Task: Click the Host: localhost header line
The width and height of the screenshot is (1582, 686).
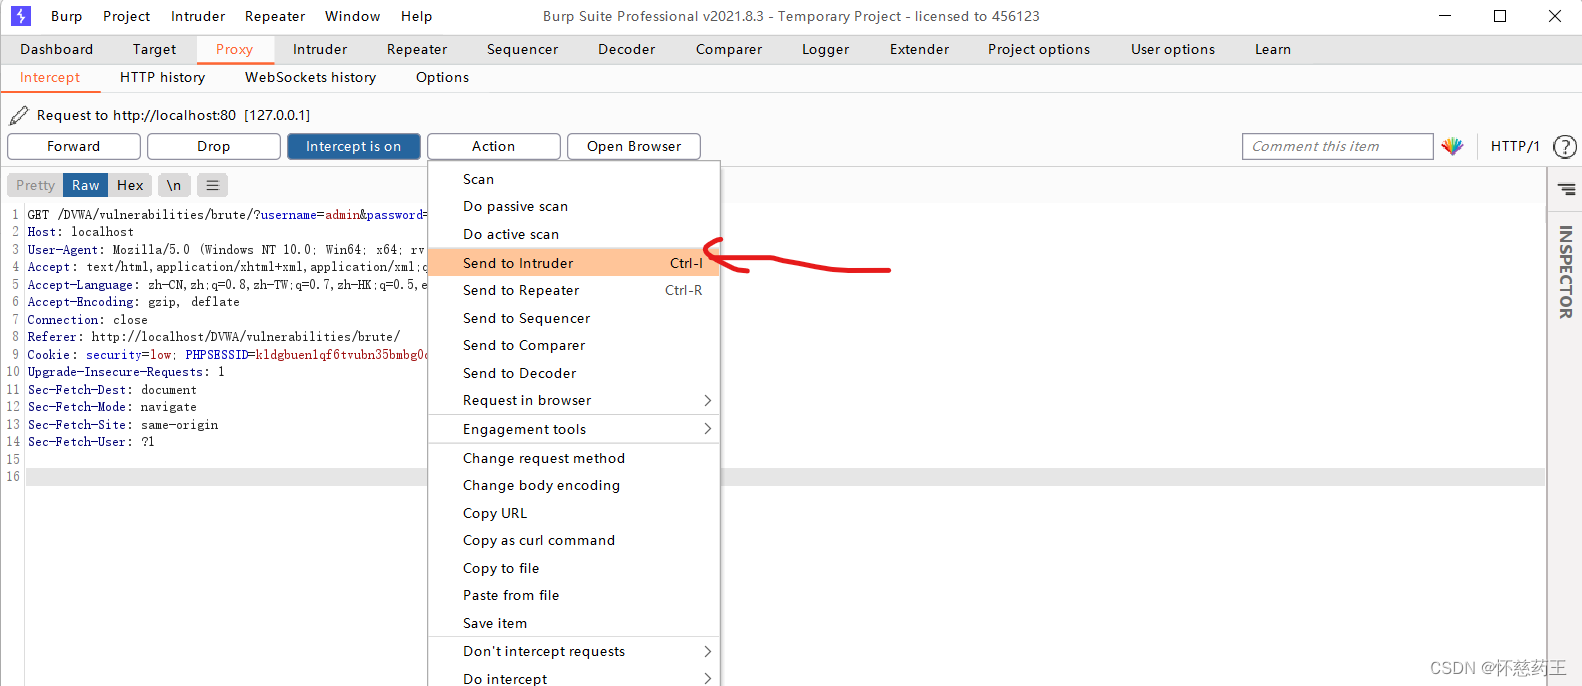Action: 81,232
